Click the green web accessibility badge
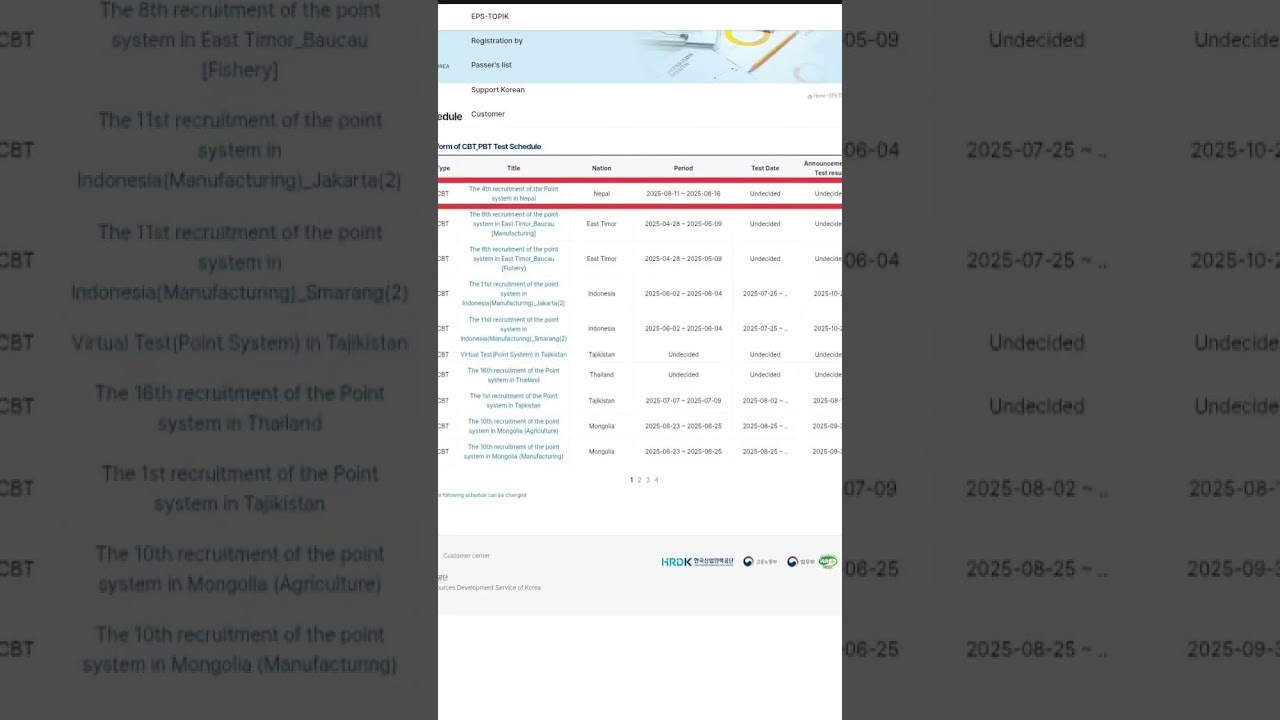 coord(828,562)
